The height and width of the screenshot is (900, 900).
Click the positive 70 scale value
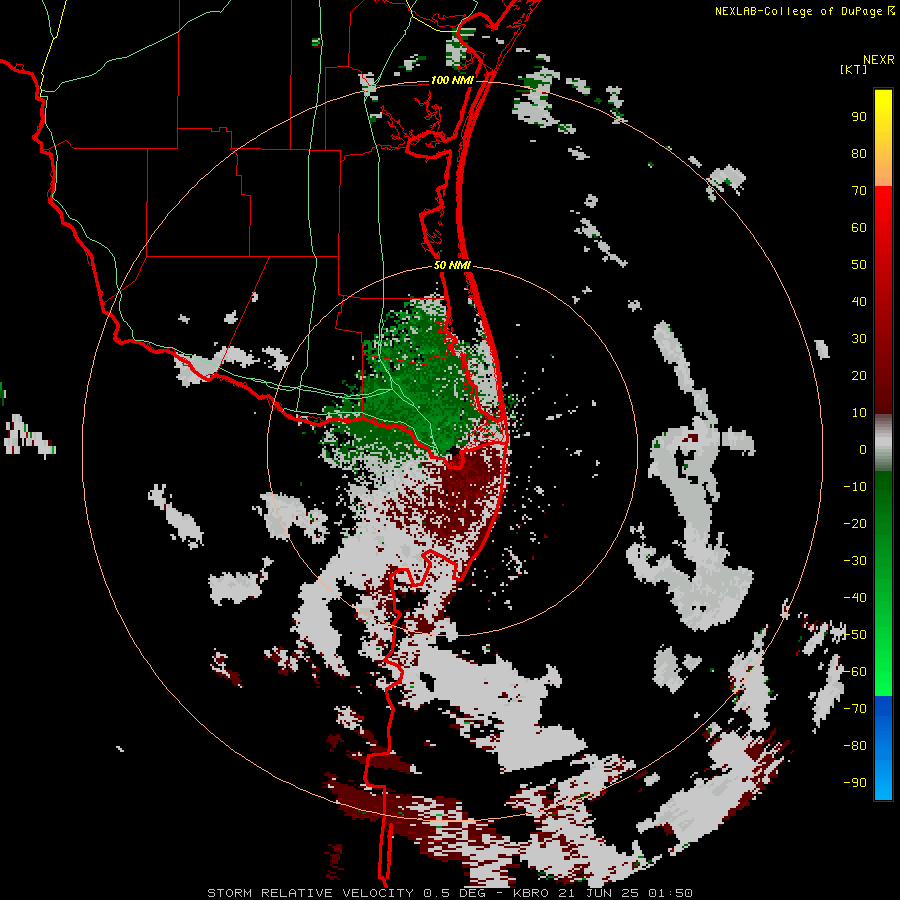pyautogui.click(x=859, y=191)
